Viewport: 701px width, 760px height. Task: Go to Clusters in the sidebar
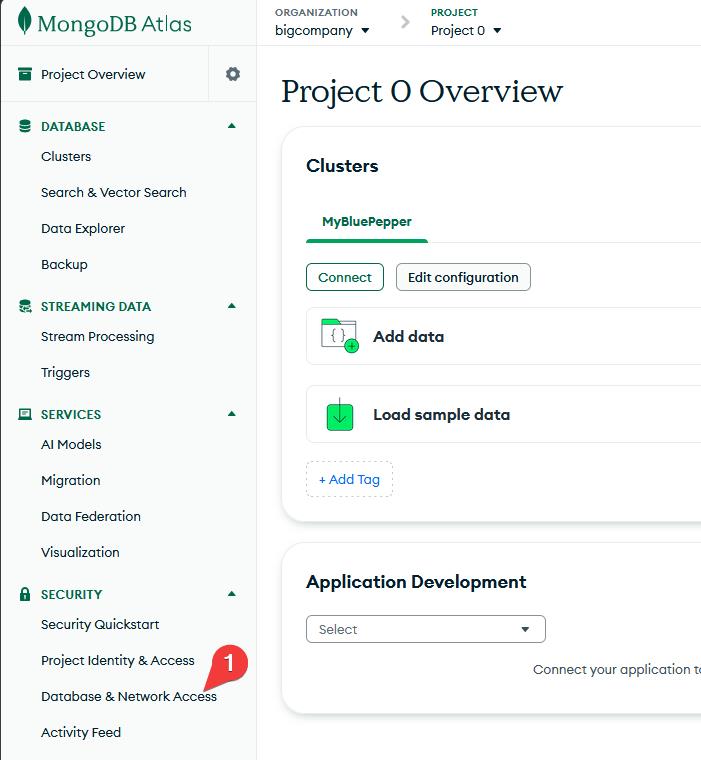point(66,157)
